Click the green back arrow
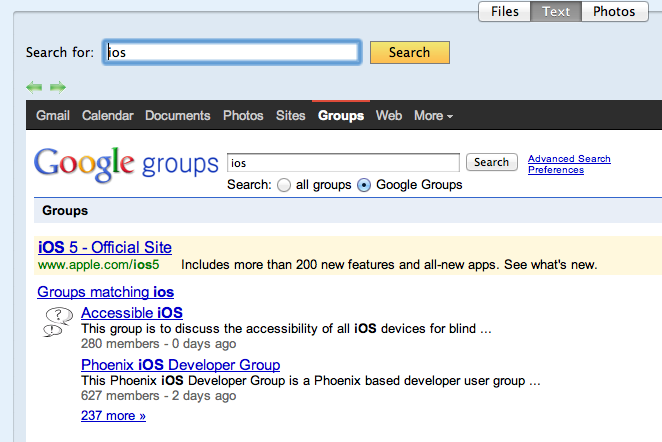Screen dimensions: 662x442 [34, 87]
